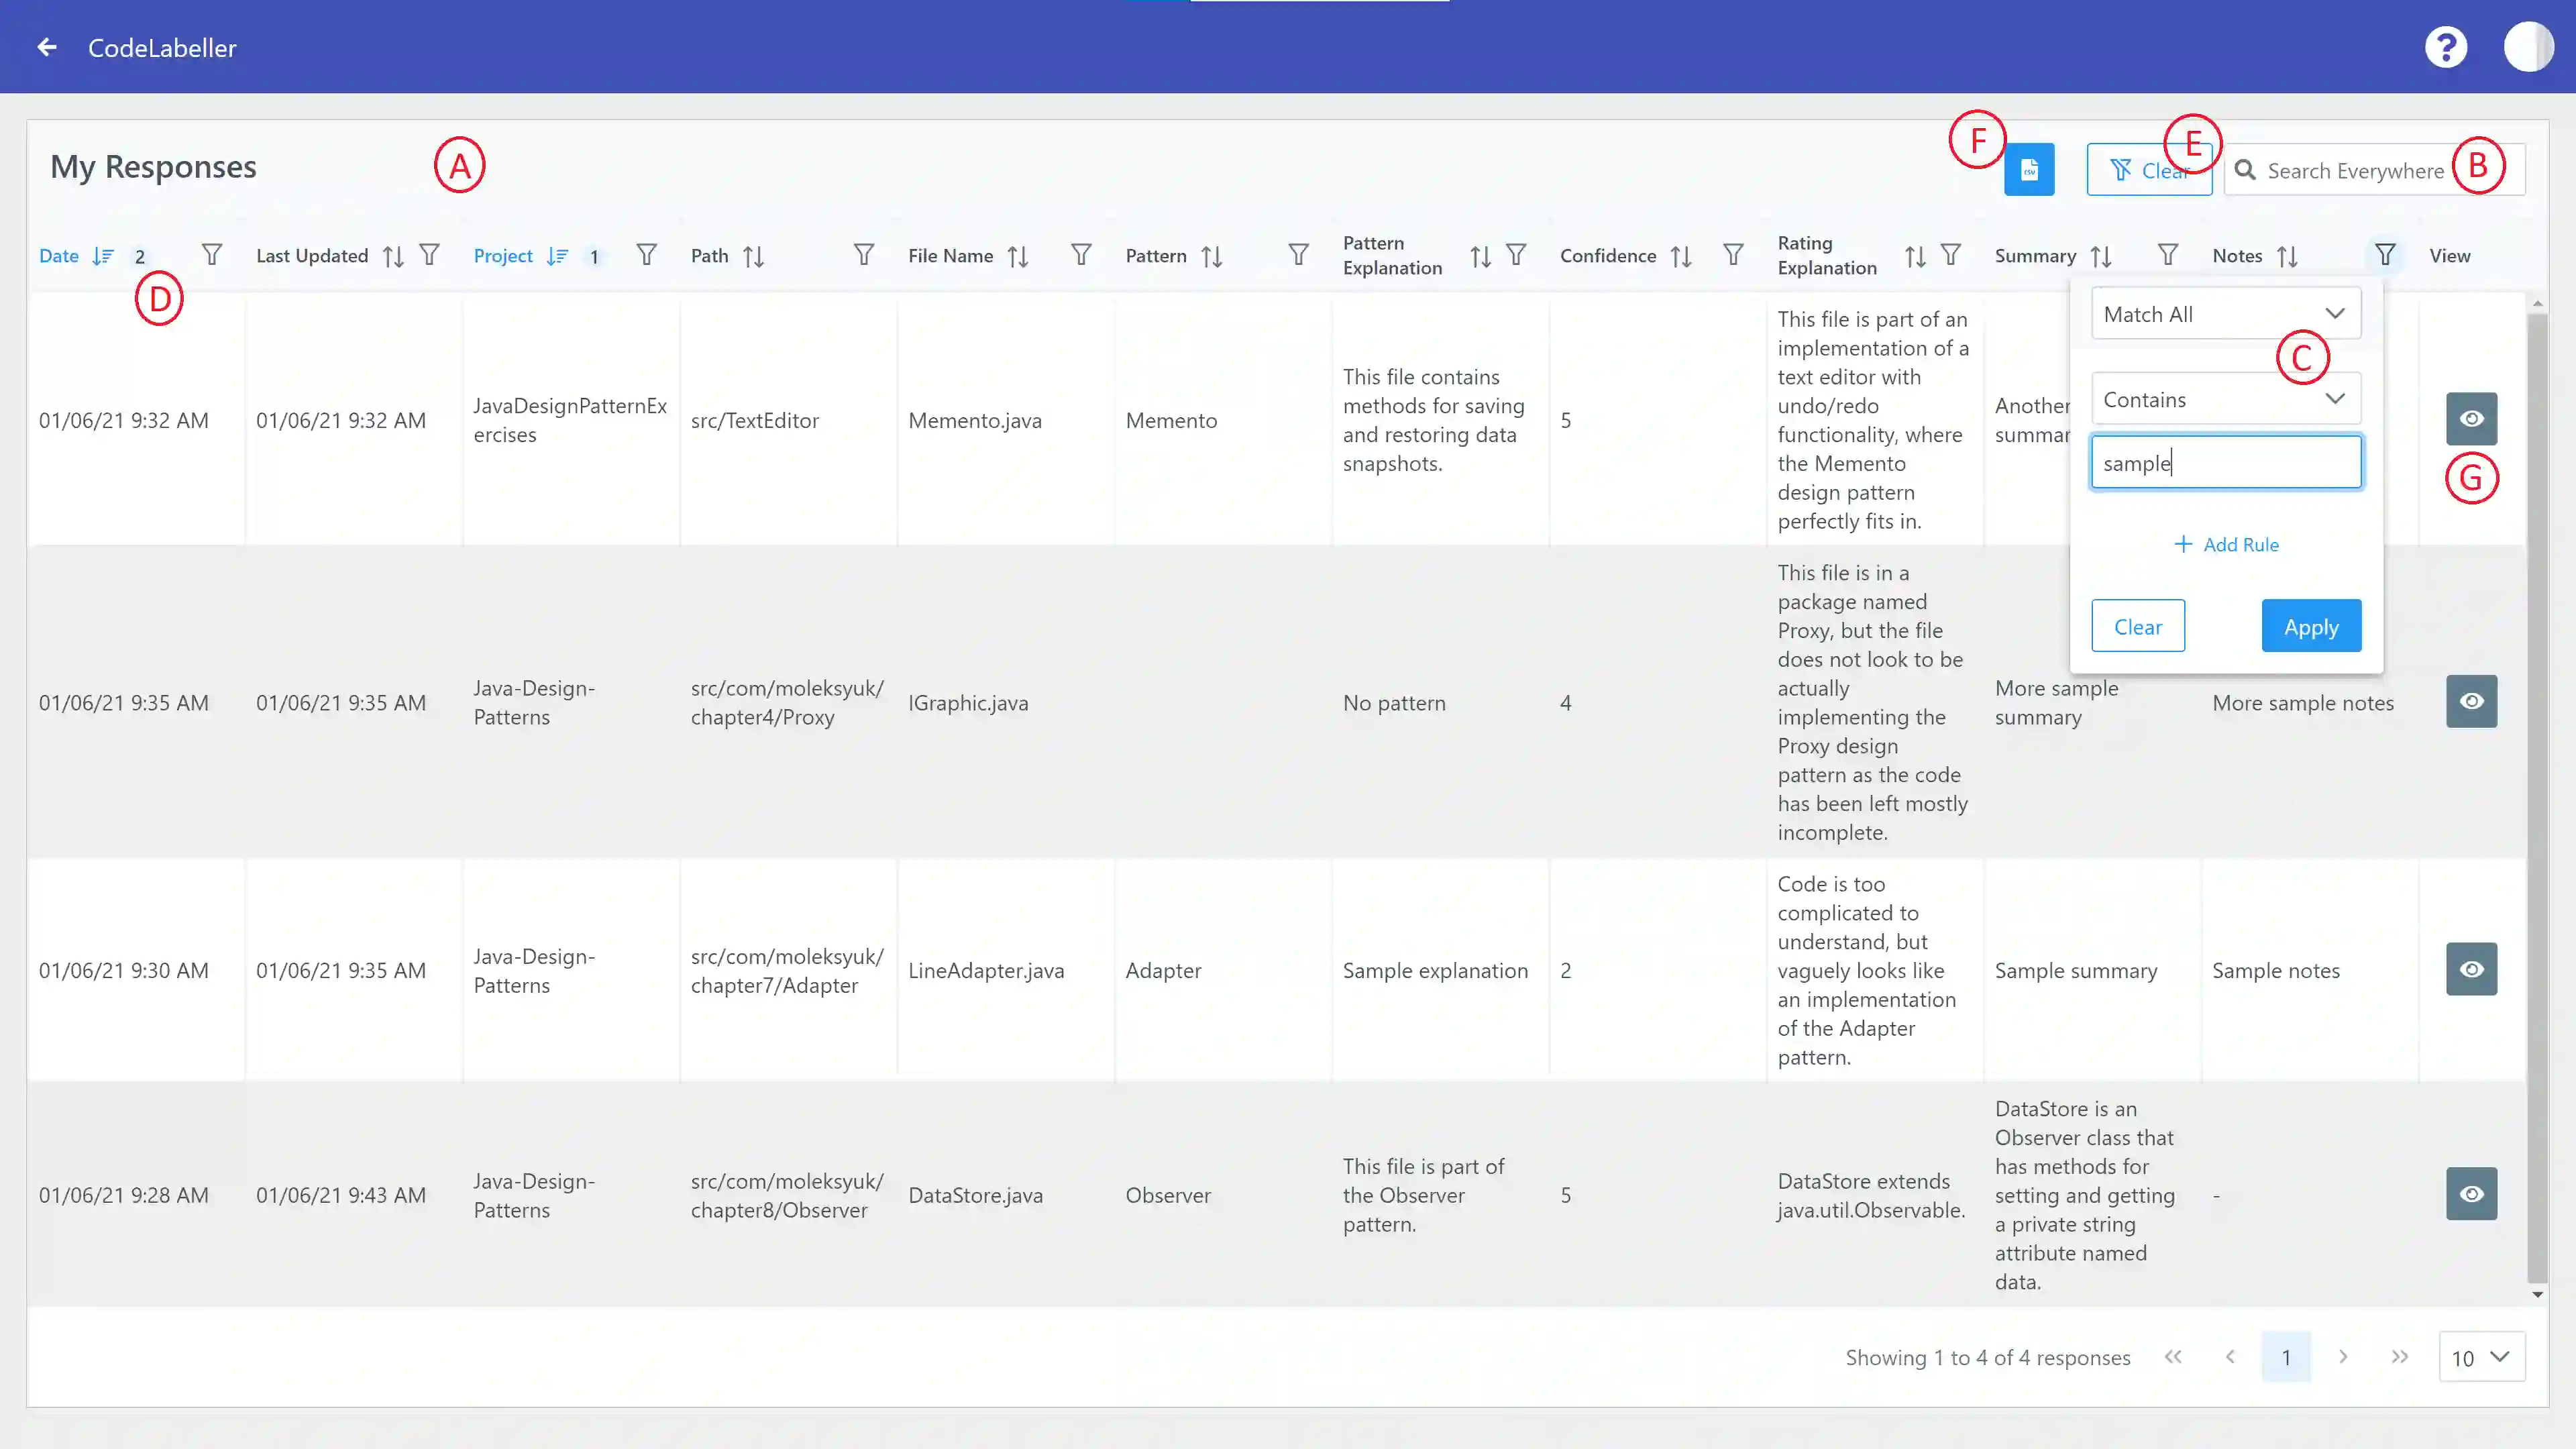Export responses with the CSV icon button
This screenshot has height=1449, width=2576.
click(x=2028, y=170)
